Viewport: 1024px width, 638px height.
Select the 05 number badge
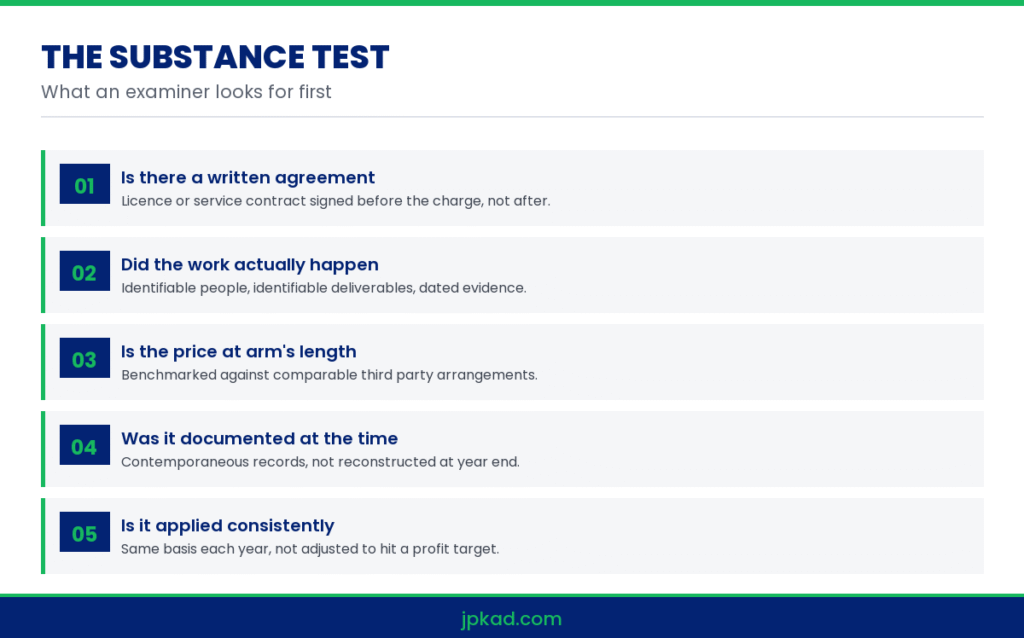pos(85,532)
